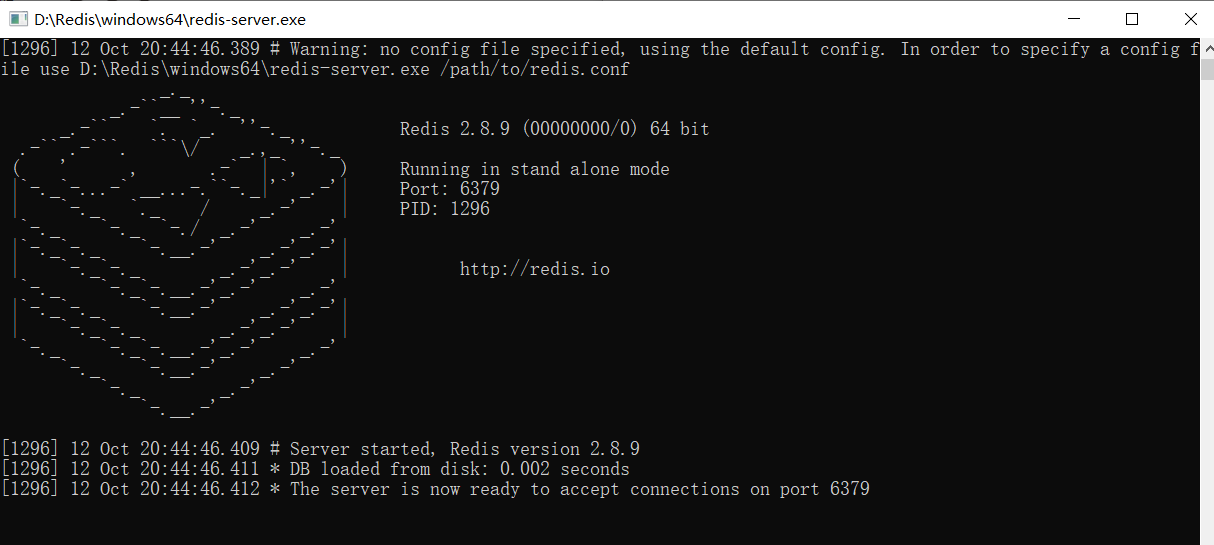The width and height of the screenshot is (1214, 545).
Task: Click the http://redis.io address text
Action: tap(535, 269)
